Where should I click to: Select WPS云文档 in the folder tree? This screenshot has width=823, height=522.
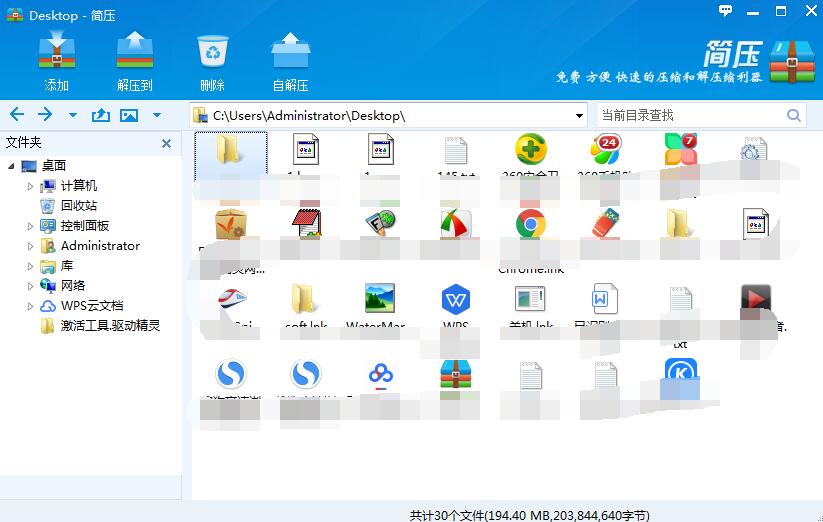click(x=92, y=305)
